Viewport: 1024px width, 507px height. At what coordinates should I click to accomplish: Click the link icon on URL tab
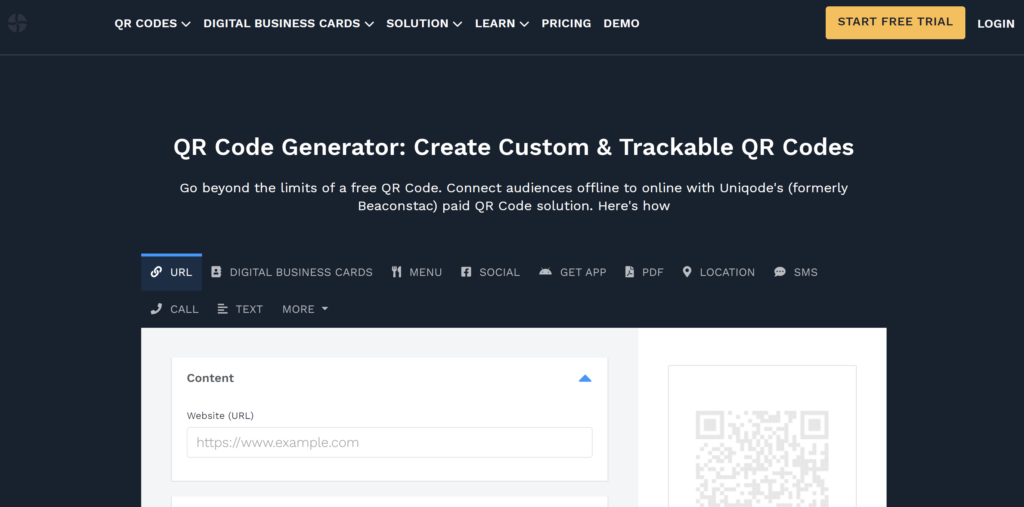click(x=156, y=272)
